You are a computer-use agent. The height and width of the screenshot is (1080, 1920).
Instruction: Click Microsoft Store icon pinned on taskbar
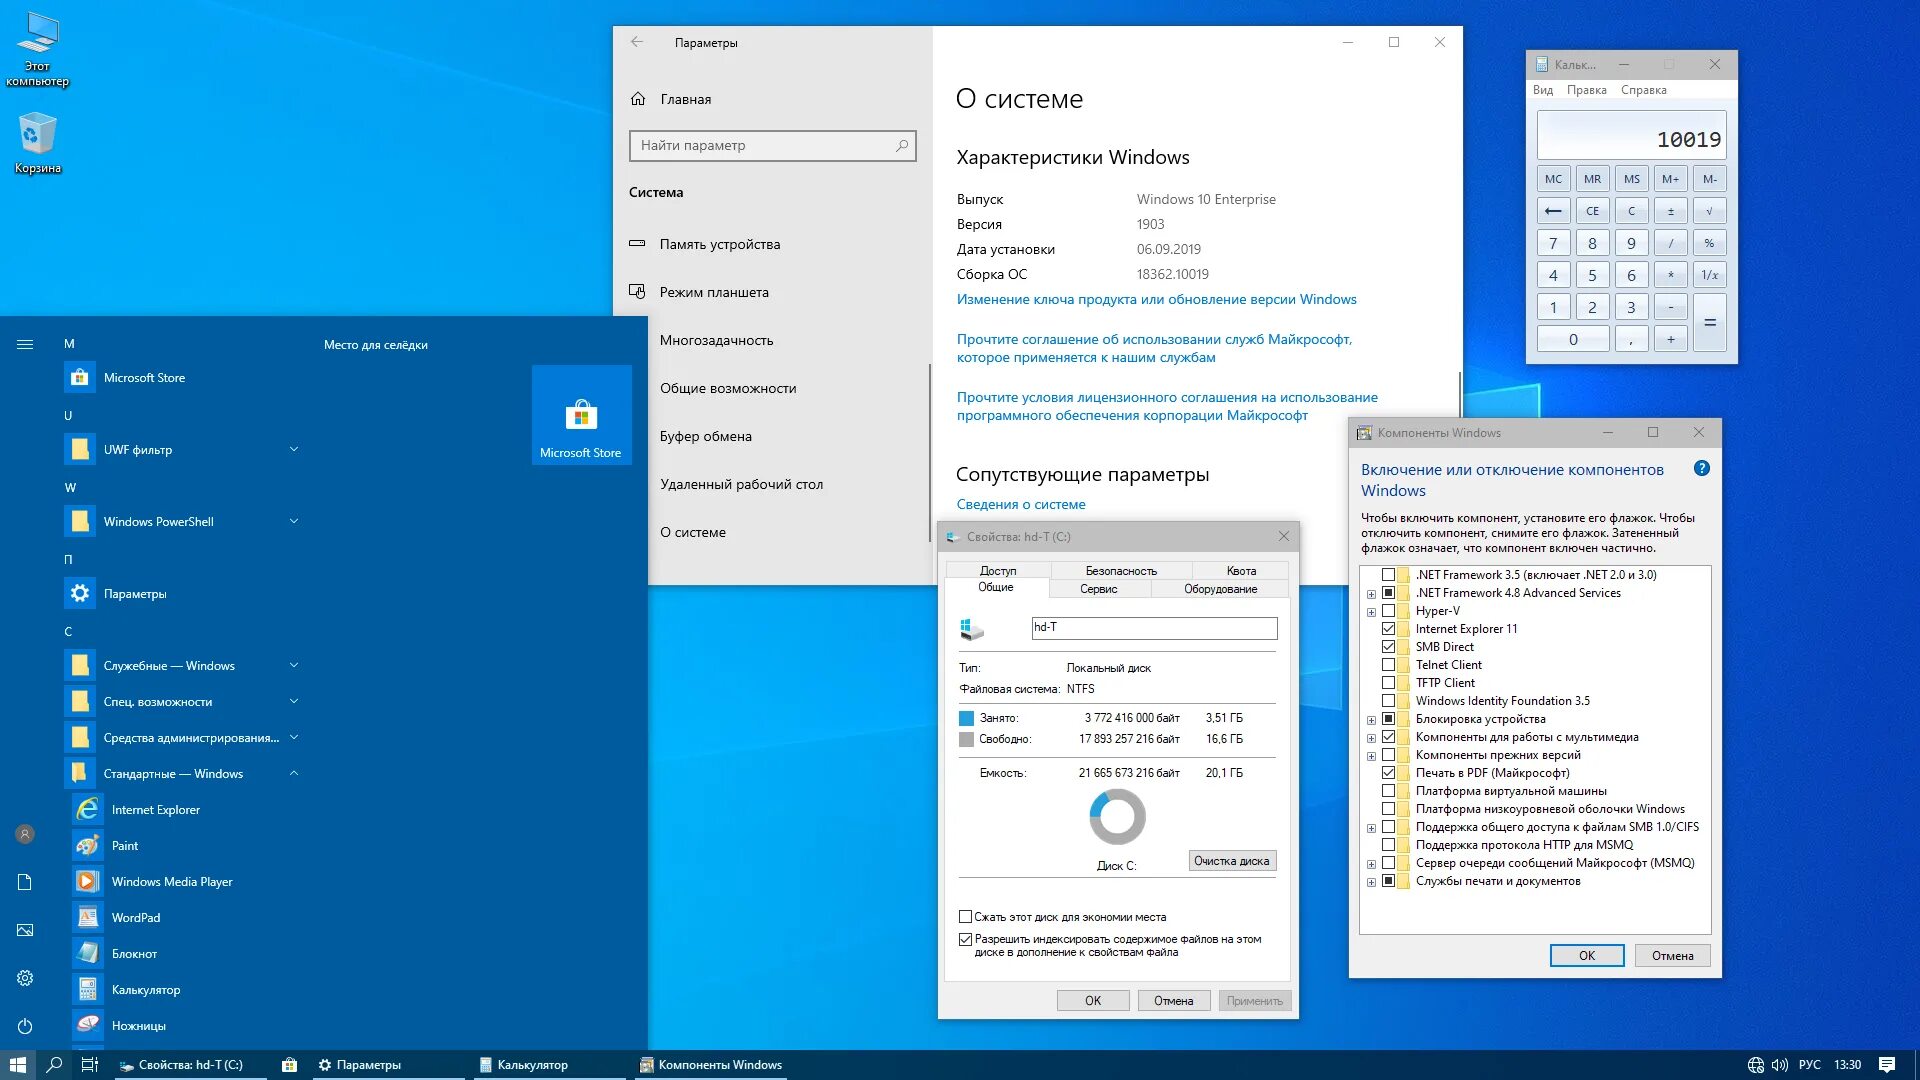pos(289,1065)
